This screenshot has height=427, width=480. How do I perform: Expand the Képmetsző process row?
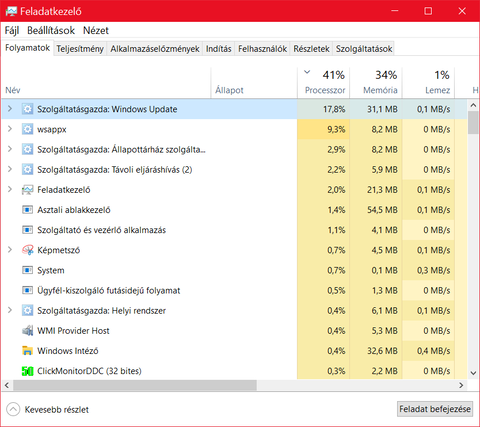(10, 250)
